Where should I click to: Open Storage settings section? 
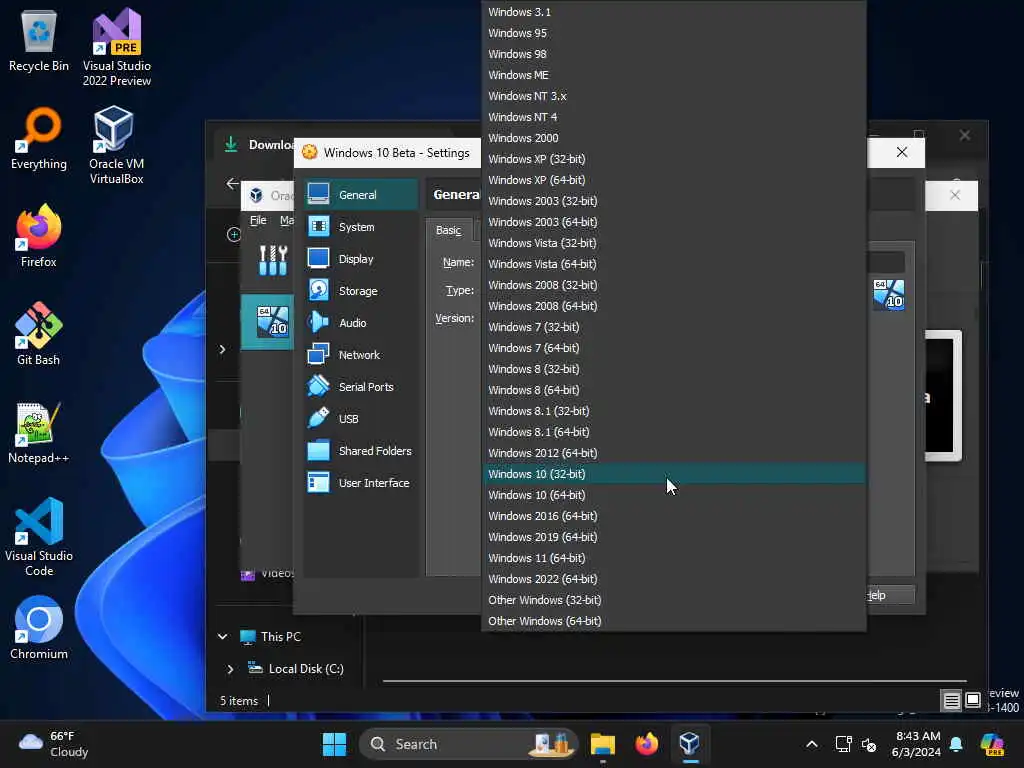tap(360, 291)
